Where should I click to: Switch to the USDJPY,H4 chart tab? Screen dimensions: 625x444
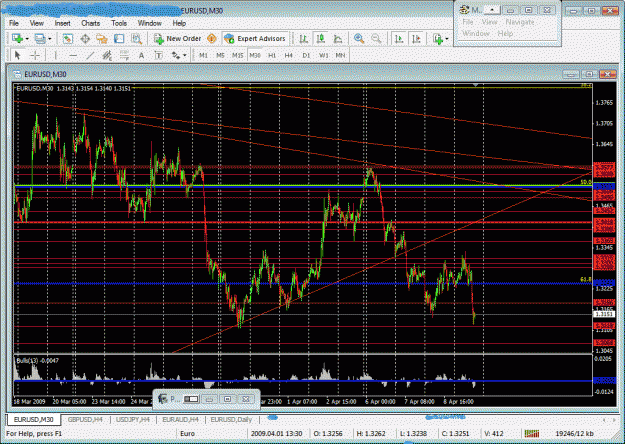coord(133,419)
